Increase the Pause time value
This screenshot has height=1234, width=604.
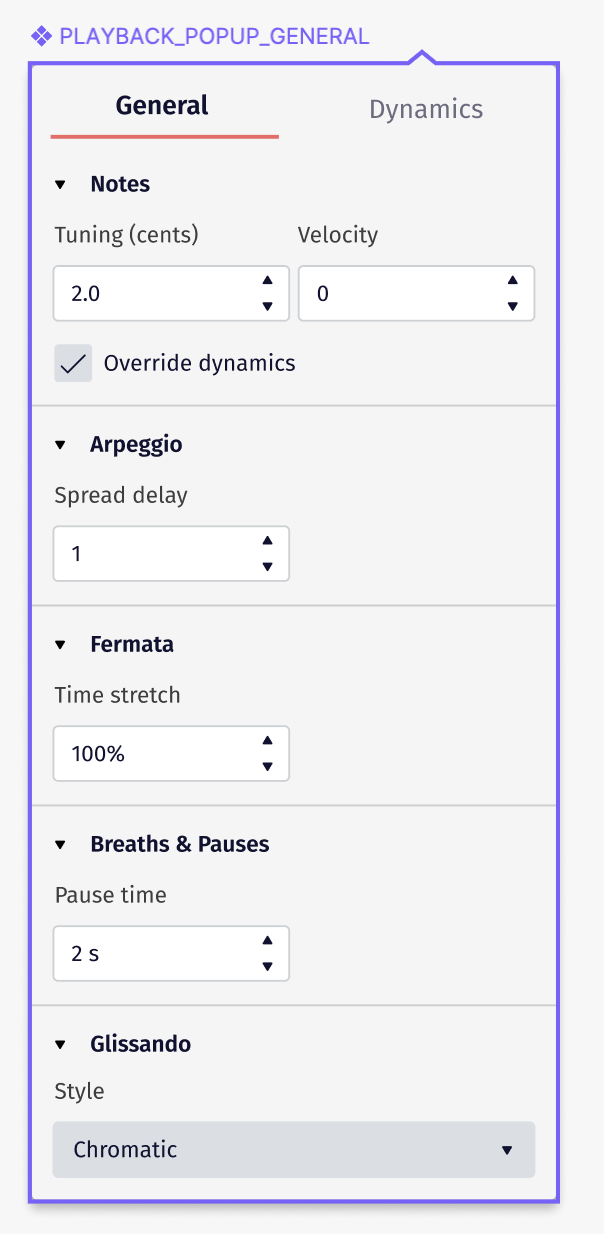click(x=266, y=941)
